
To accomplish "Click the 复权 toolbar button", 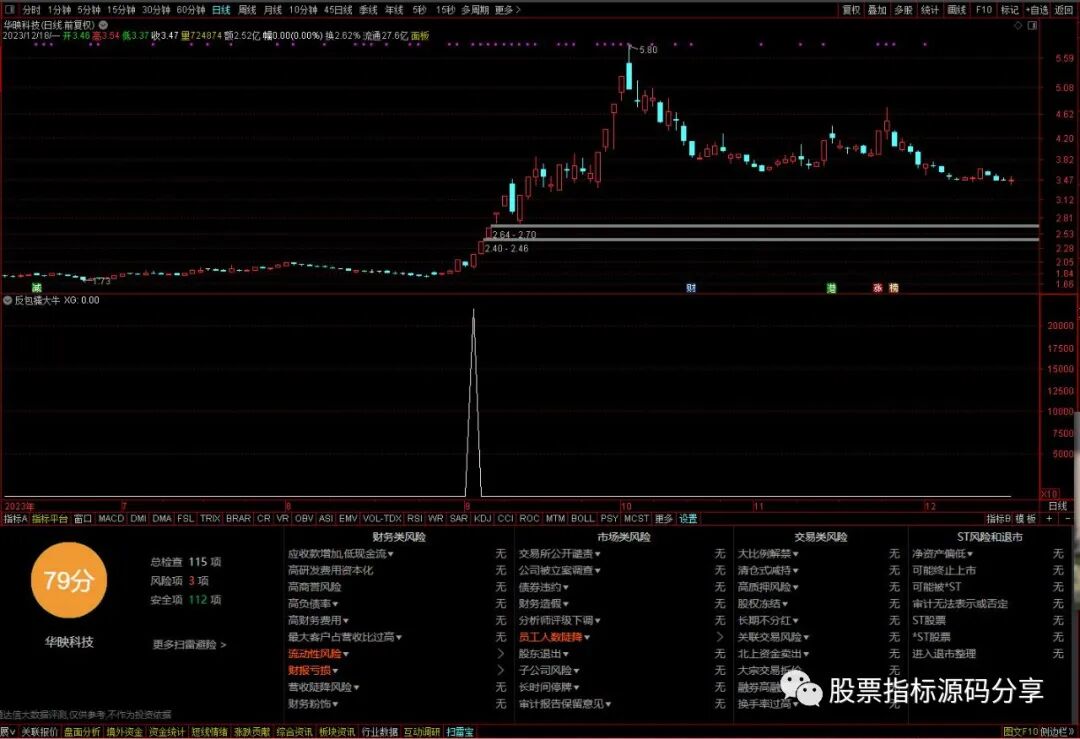I will pos(851,10).
